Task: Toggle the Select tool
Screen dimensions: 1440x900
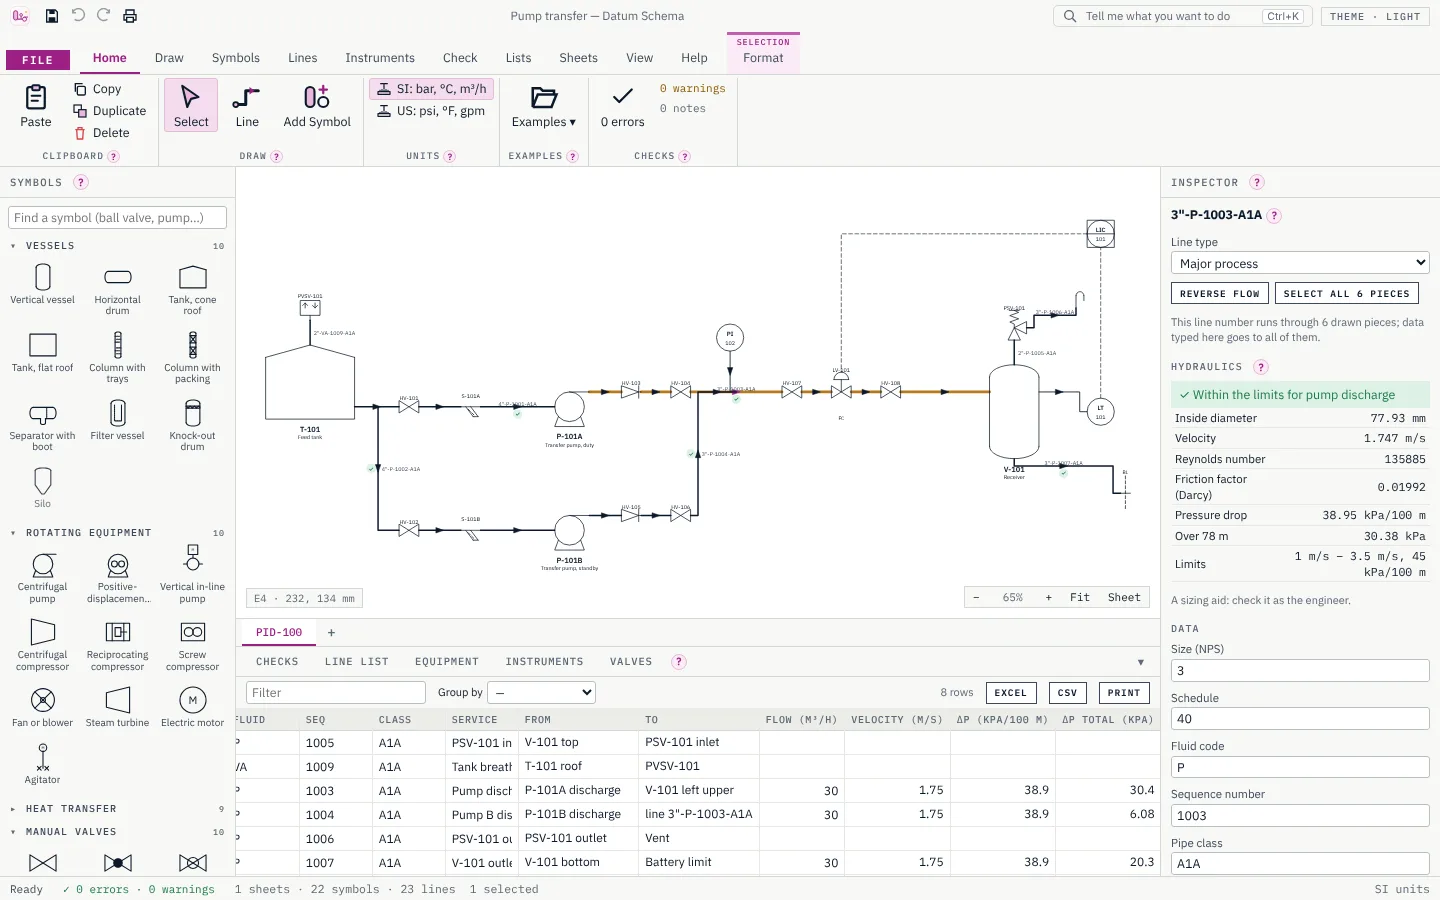Action: 191,106
